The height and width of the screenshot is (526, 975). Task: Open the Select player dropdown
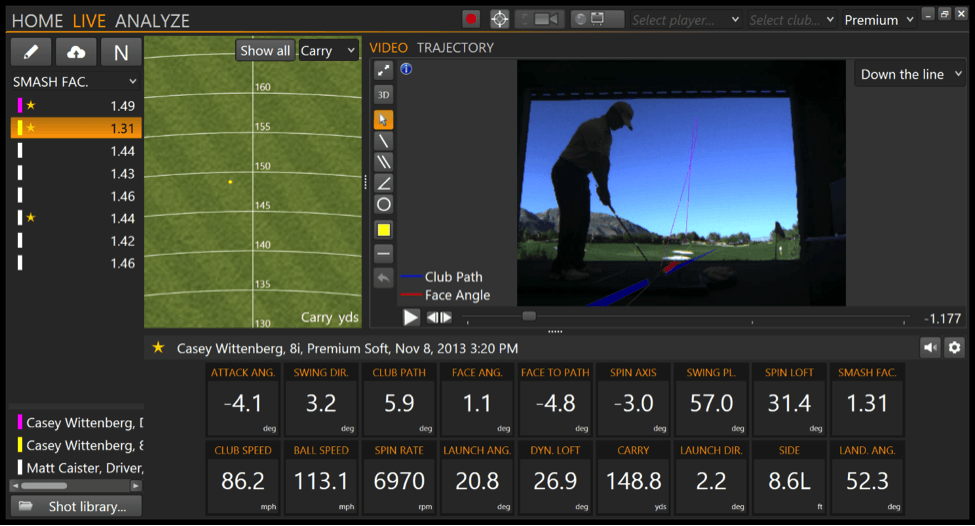[x=685, y=20]
